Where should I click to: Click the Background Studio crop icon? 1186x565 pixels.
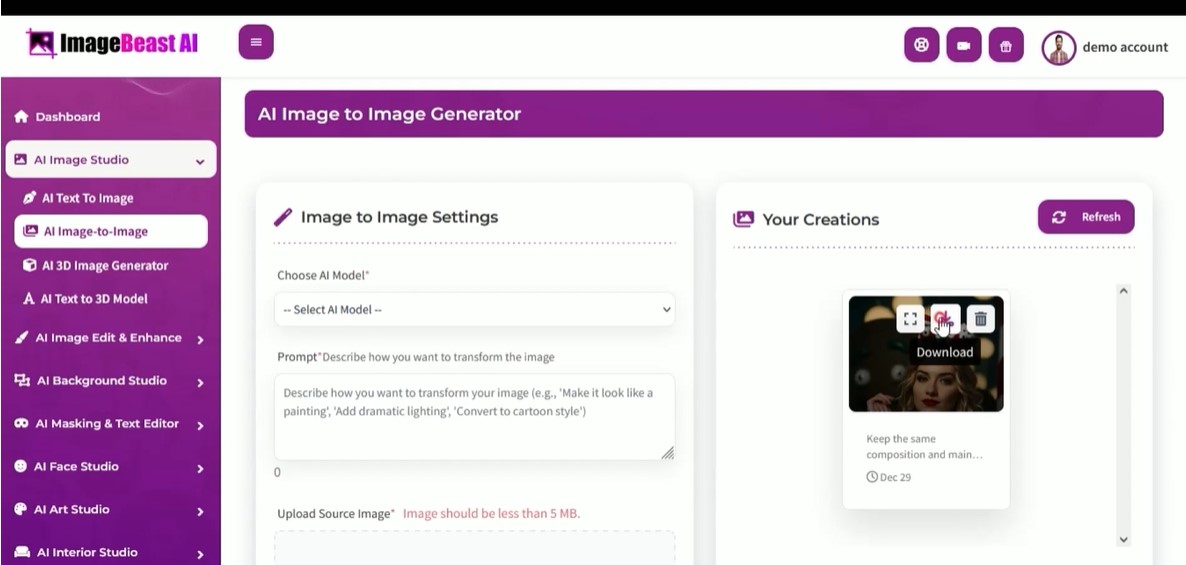click(22, 380)
